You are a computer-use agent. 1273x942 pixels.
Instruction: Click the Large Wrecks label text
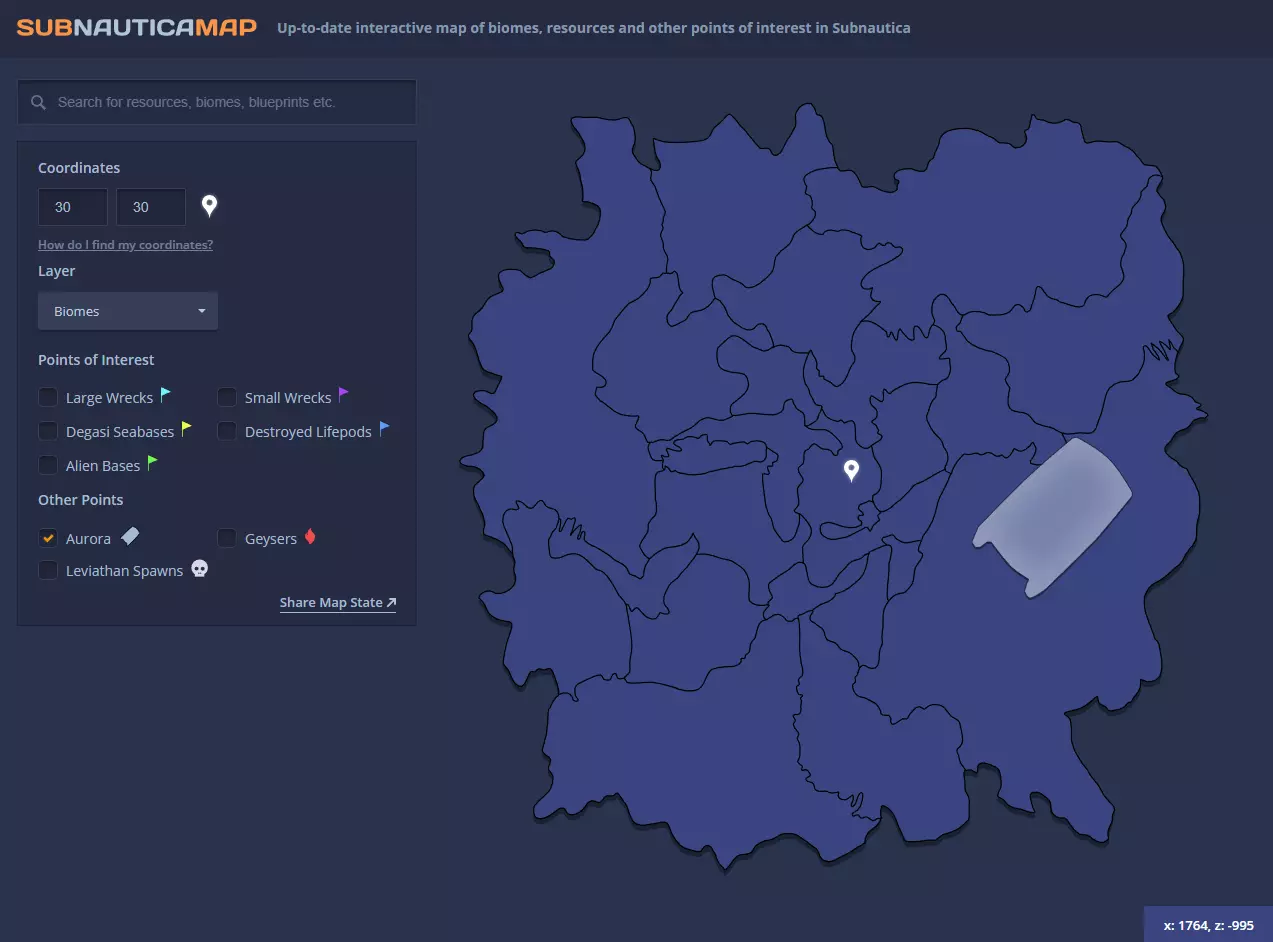click(x=109, y=398)
